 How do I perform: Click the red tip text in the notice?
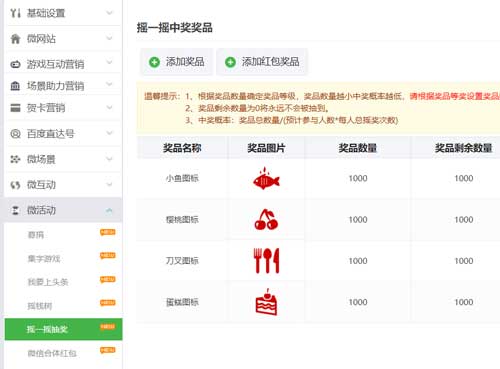455,96
